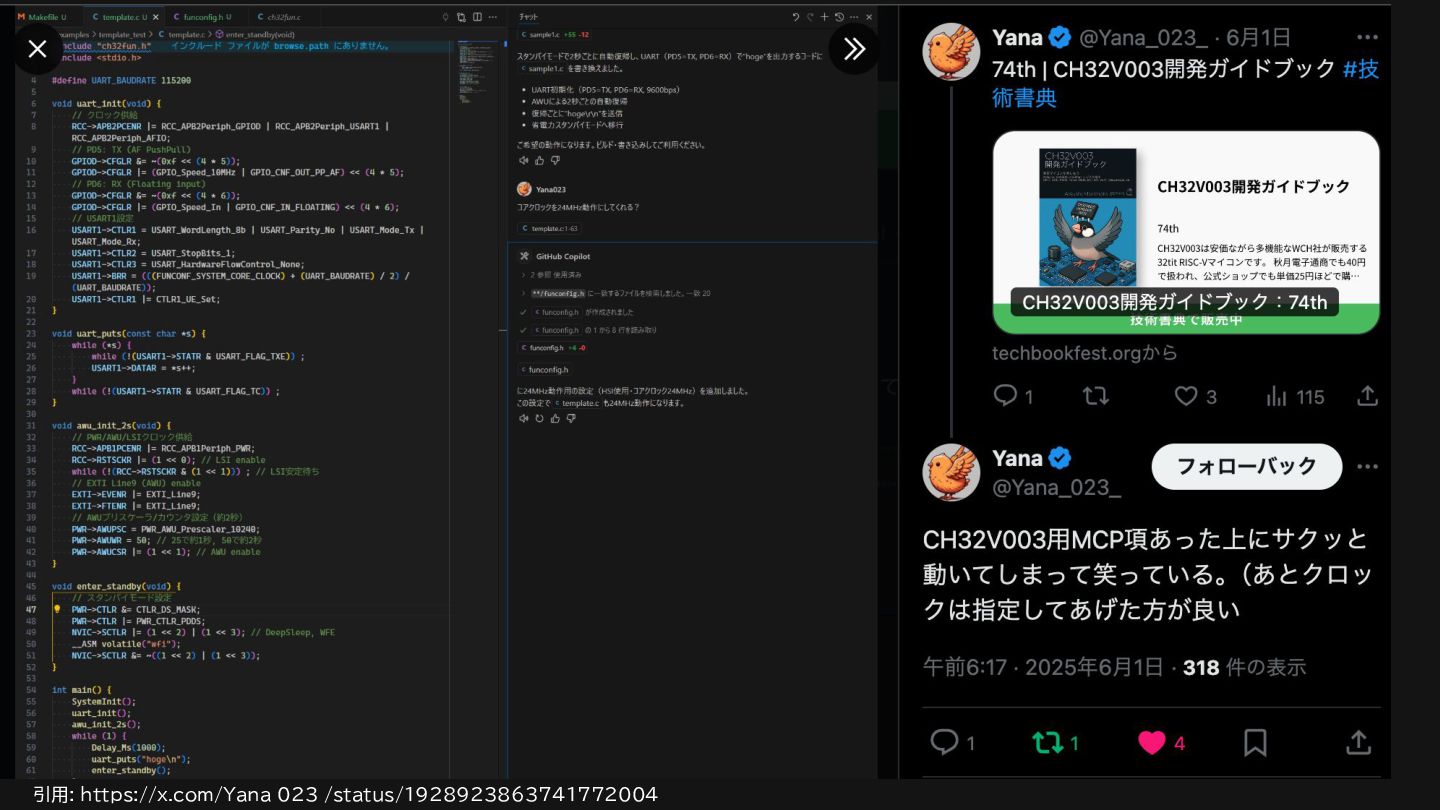Click template_test in the breadcrumb path

coord(122,34)
